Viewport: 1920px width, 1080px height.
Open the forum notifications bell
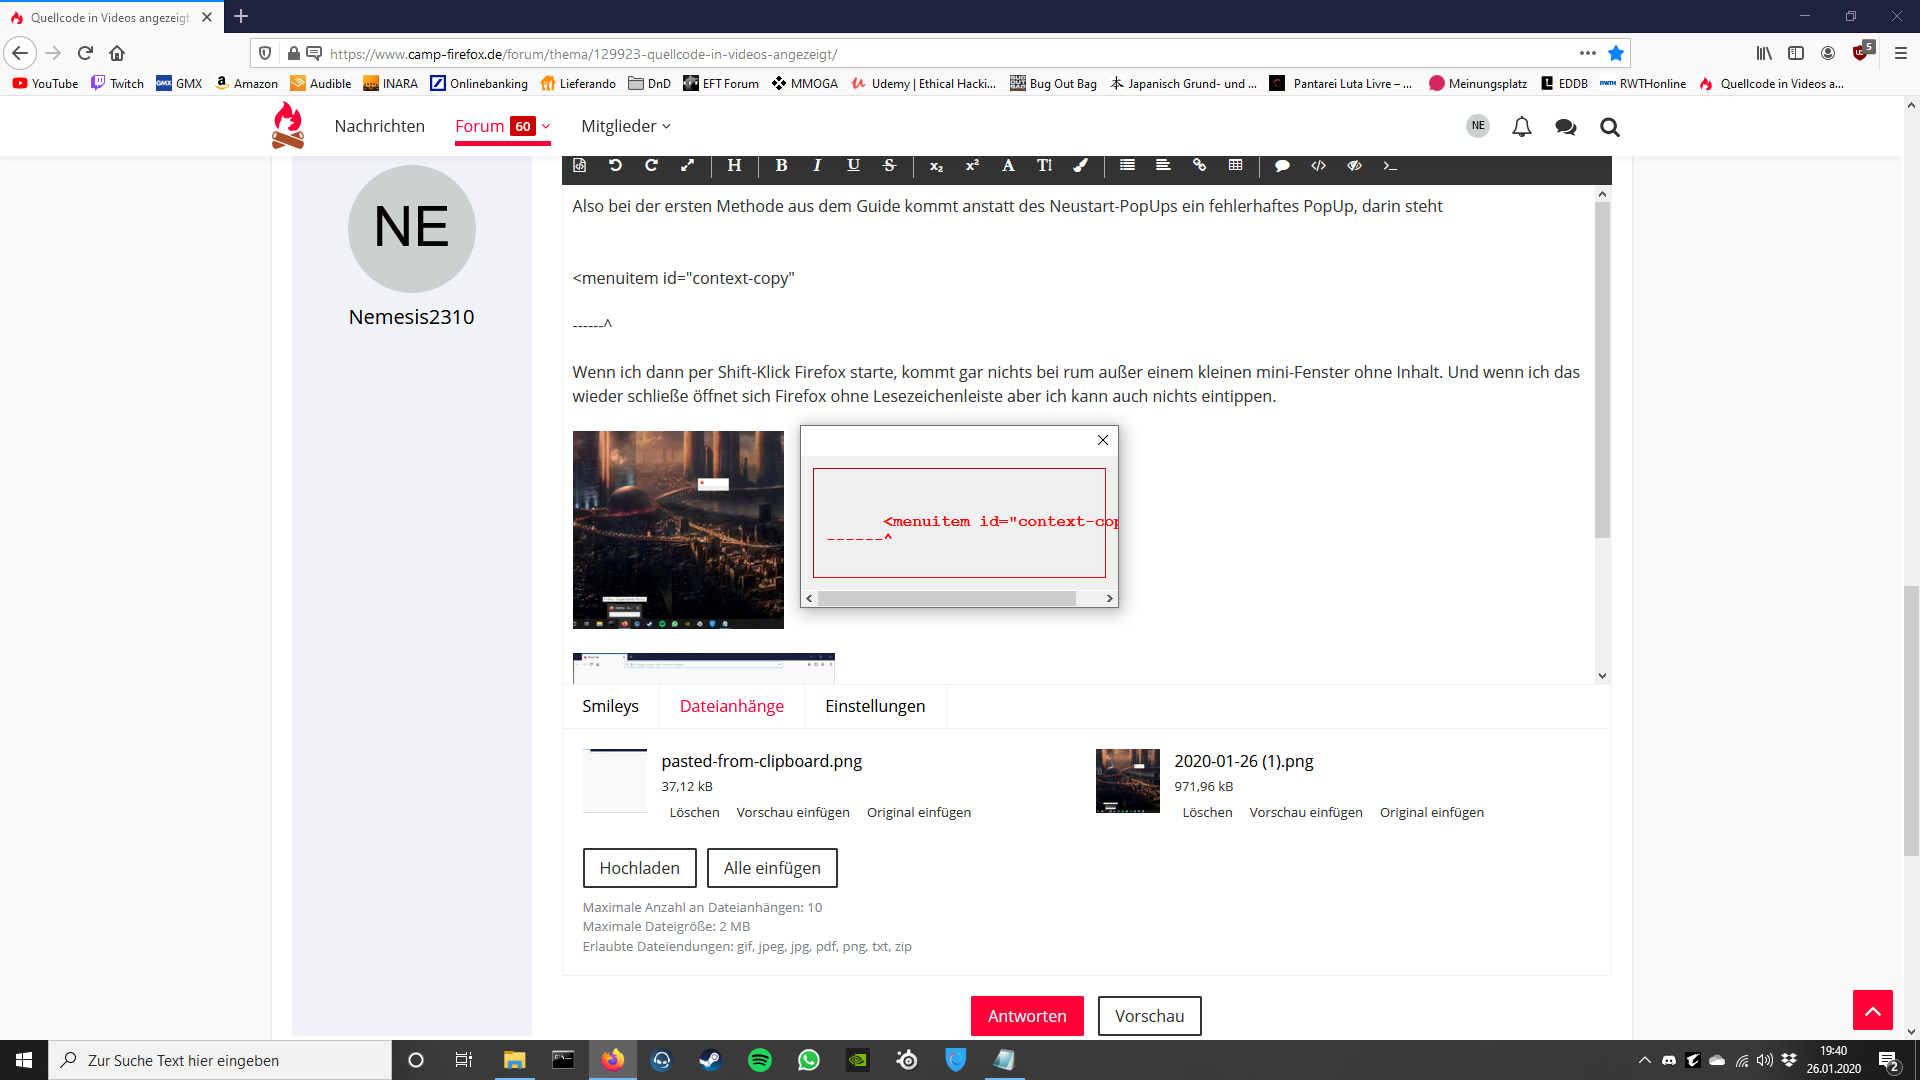click(1521, 127)
